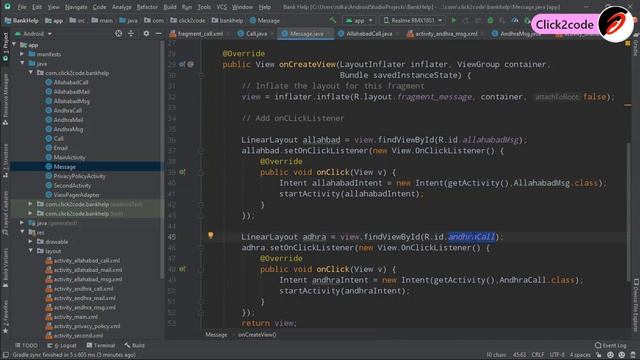Collapse the res folder
640x360 pixels.
point(22,232)
